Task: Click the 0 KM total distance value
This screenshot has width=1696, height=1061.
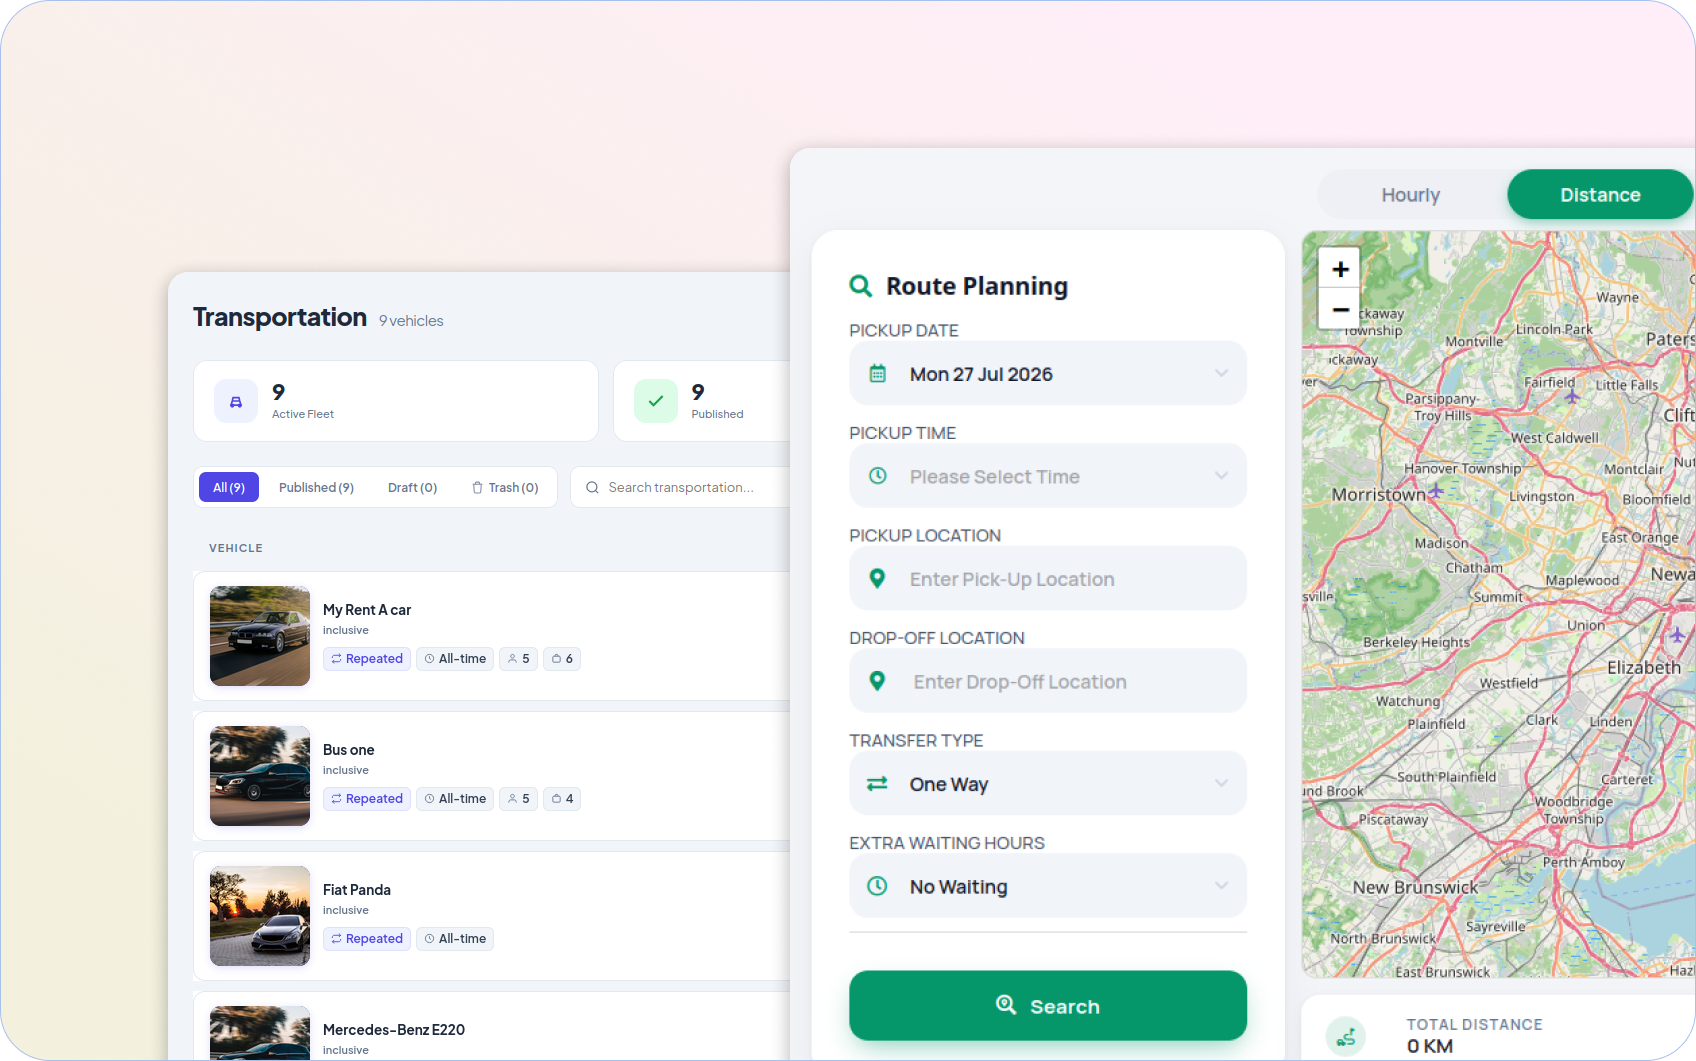Action: tap(1430, 1046)
